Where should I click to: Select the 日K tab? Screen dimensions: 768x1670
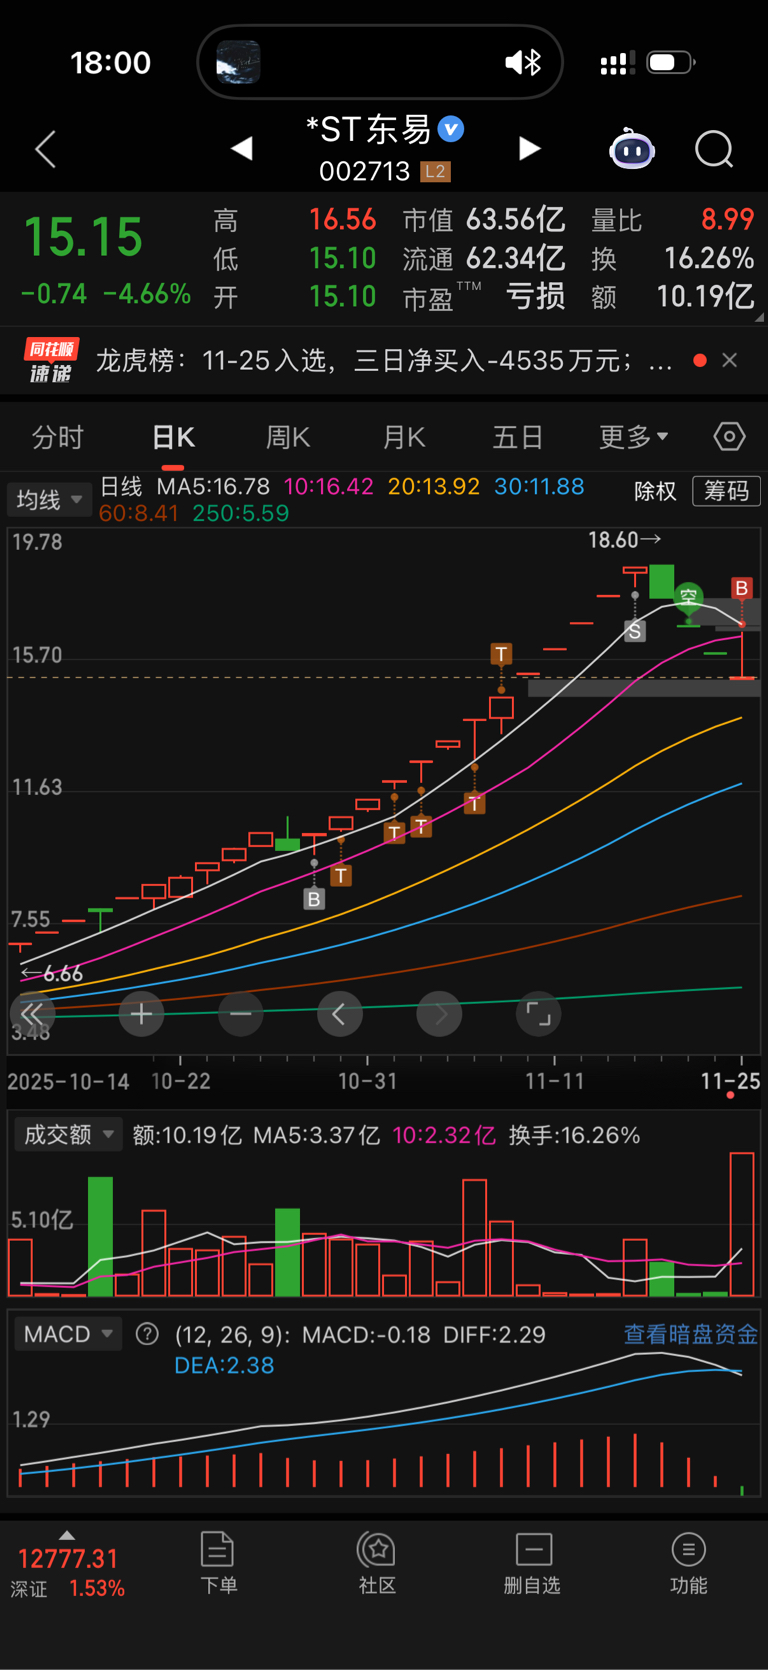tap(173, 438)
